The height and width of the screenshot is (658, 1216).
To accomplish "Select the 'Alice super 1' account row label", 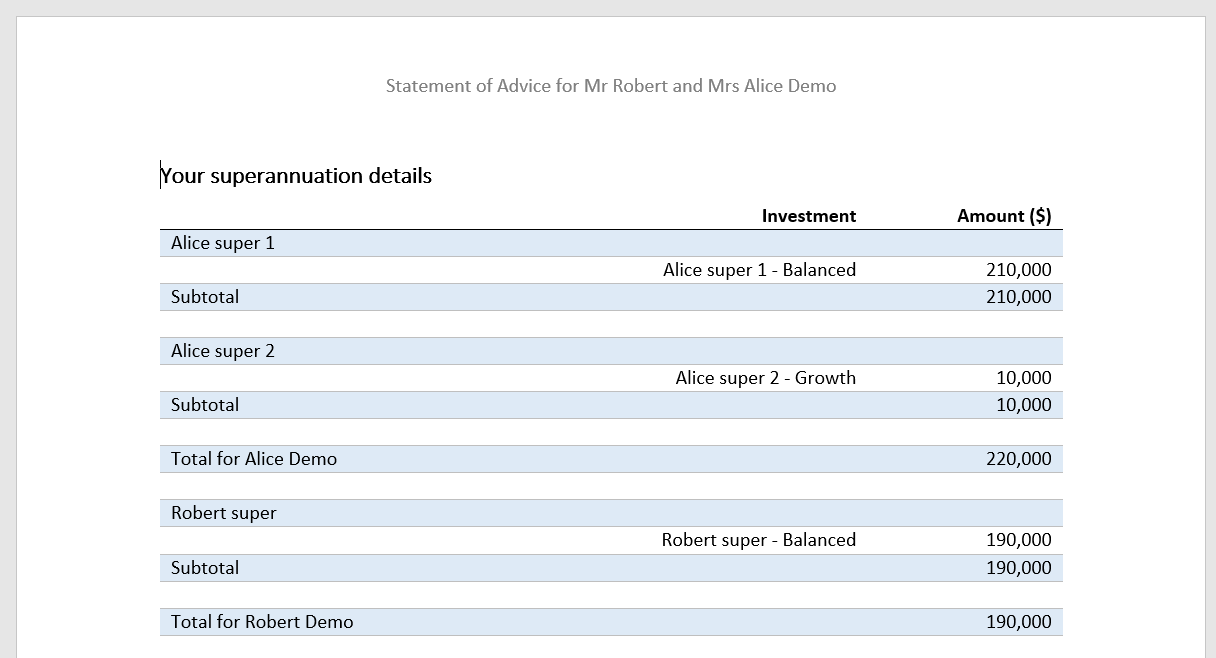I will pyautogui.click(x=222, y=243).
